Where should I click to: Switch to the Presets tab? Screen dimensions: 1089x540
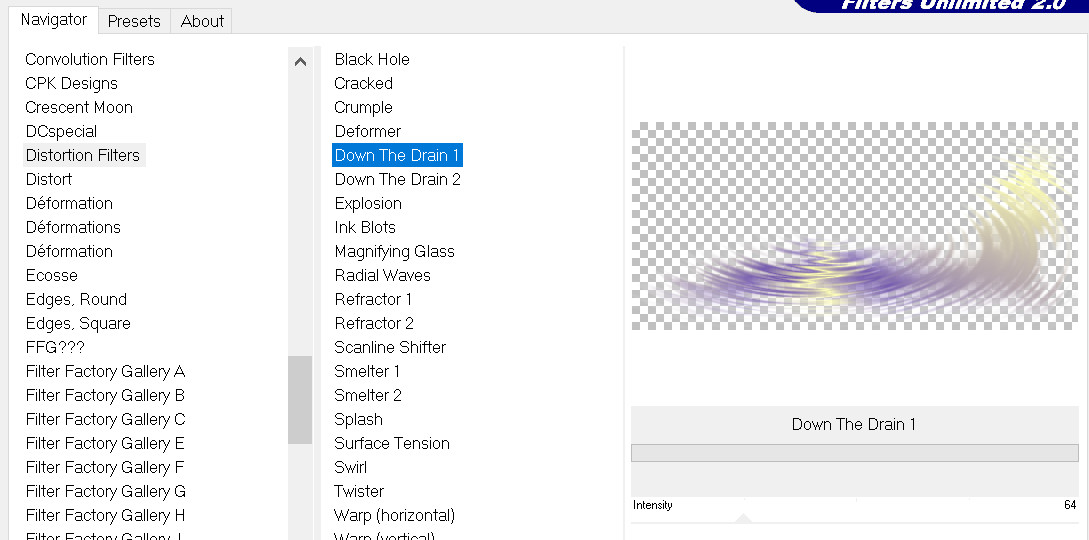[134, 21]
